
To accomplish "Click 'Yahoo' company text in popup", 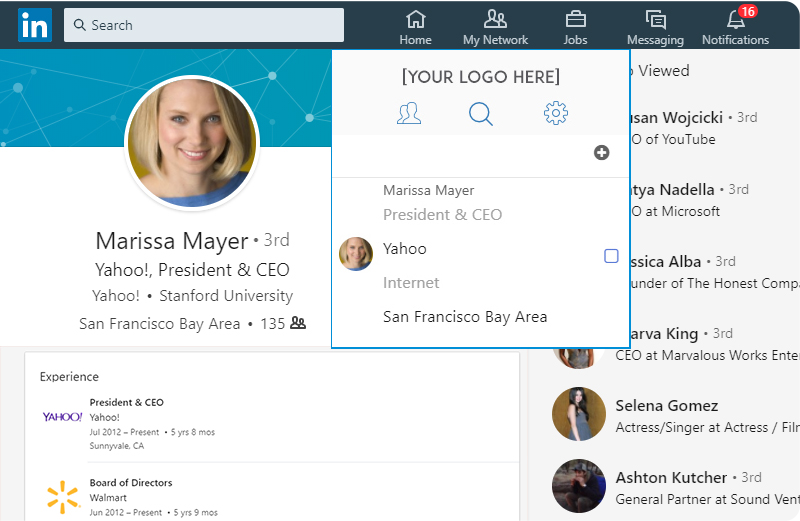I will [405, 249].
